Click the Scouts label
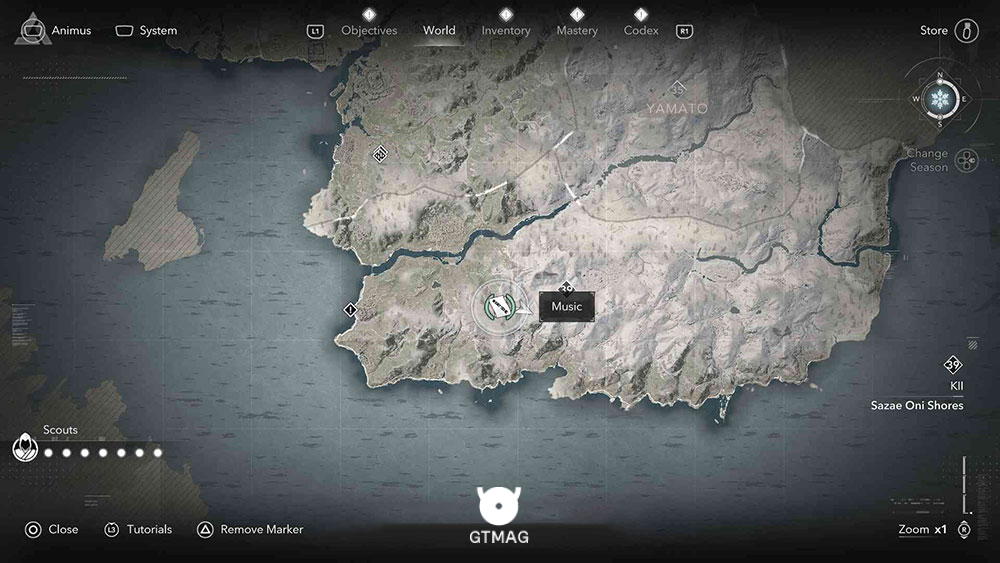The height and width of the screenshot is (563, 1000). pyautogui.click(x=60, y=430)
